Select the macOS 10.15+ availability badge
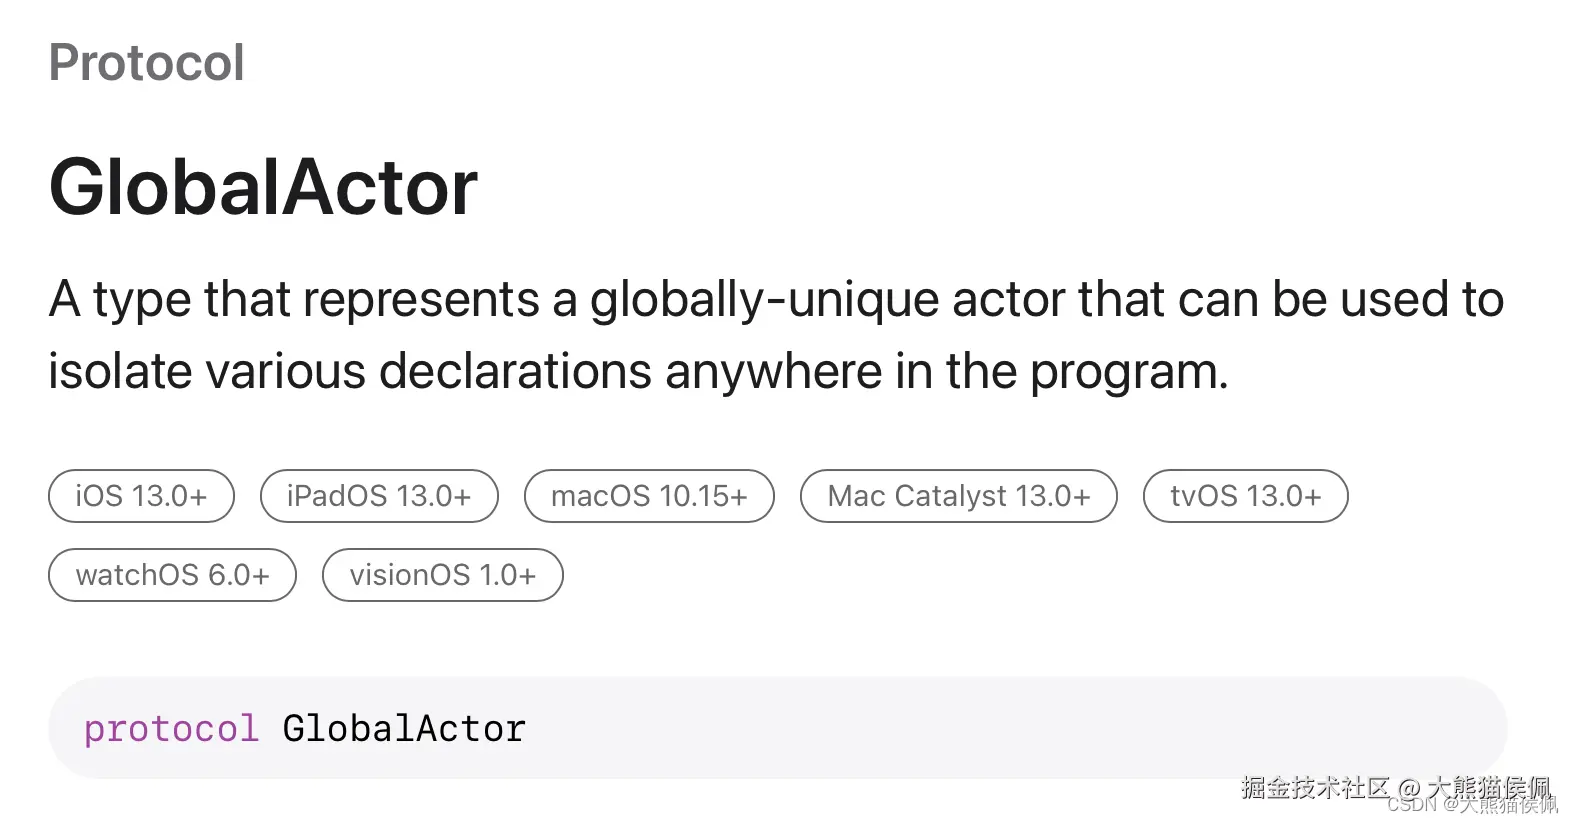 pos(649,496)
